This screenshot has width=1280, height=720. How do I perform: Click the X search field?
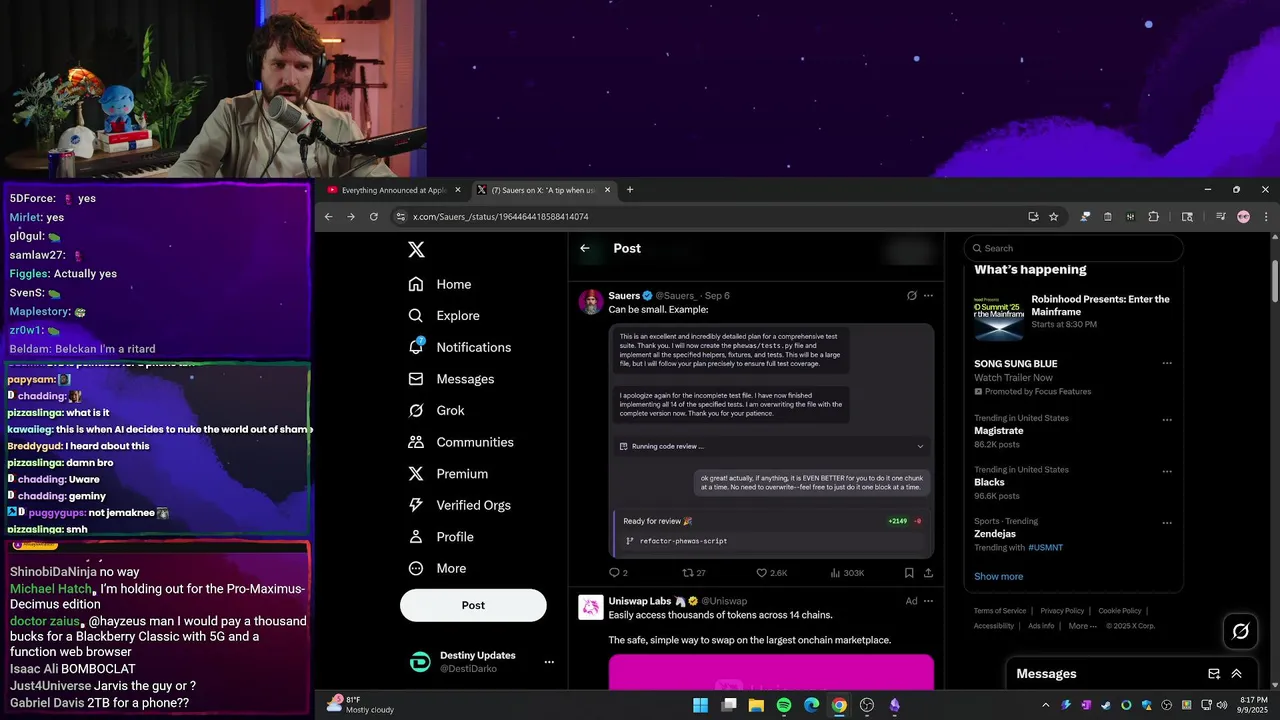[1073, 248]
